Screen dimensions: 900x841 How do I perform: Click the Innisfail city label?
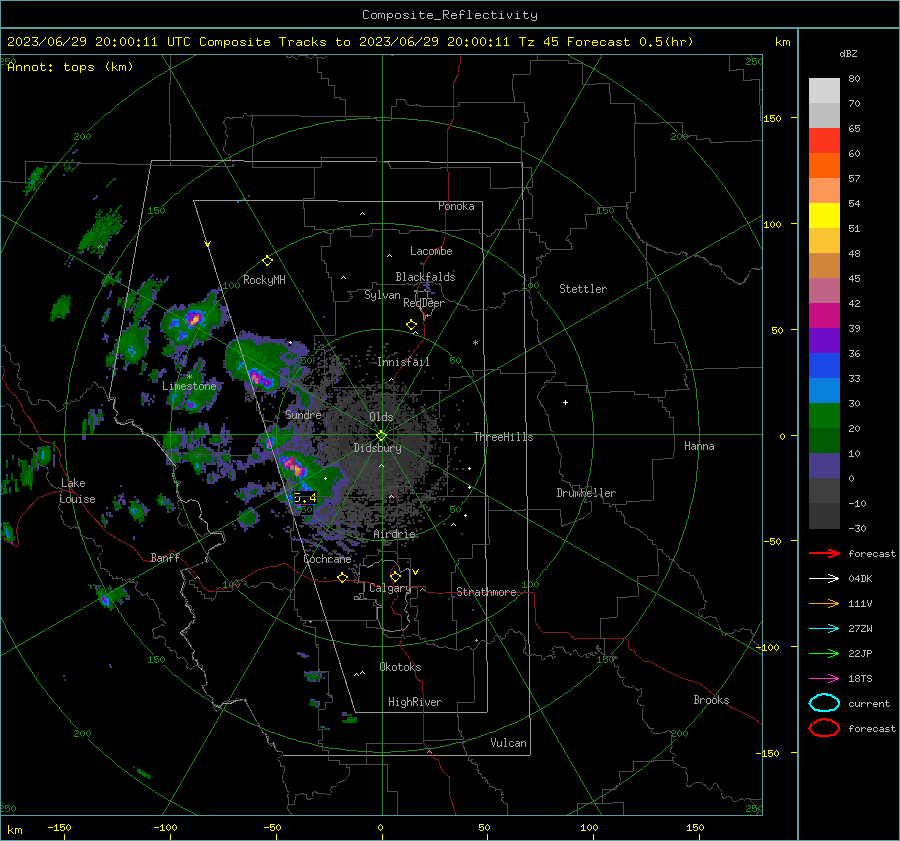(403, 362)
